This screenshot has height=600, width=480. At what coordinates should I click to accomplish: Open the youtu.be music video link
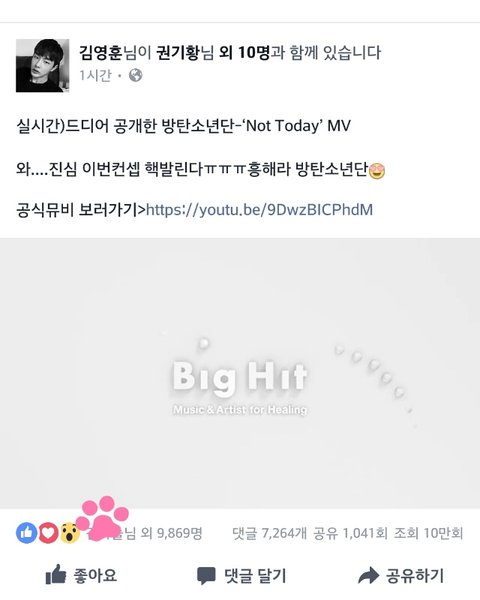260,209
